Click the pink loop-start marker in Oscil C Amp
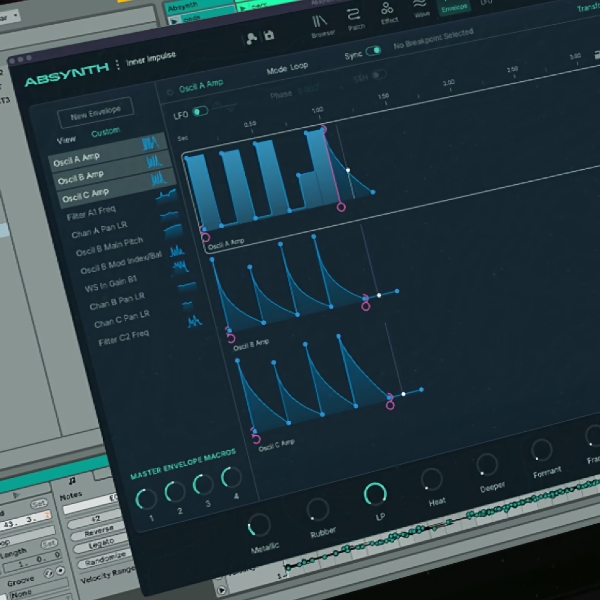 pos(256,439)
